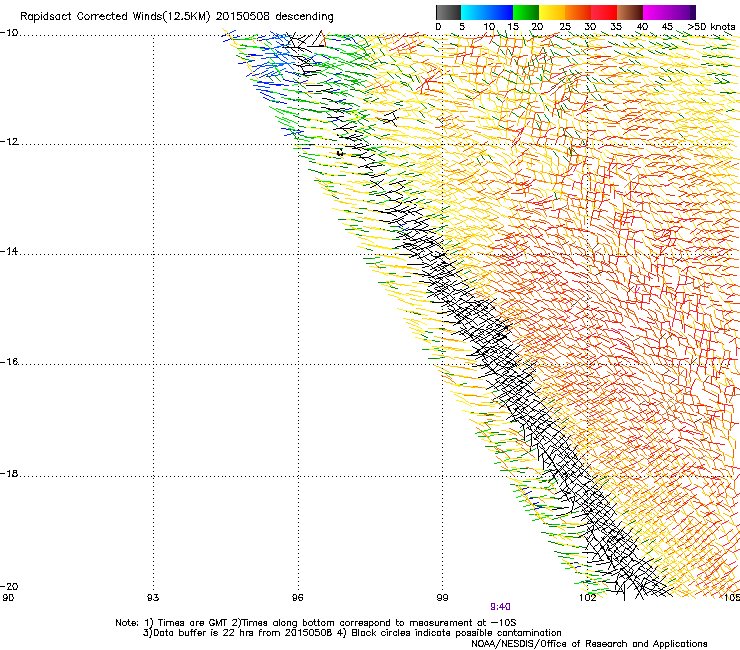Click the '20150508 descending' date text in title
The width and height of the screenshot is (740, 650).
click(x=275, y=17)
